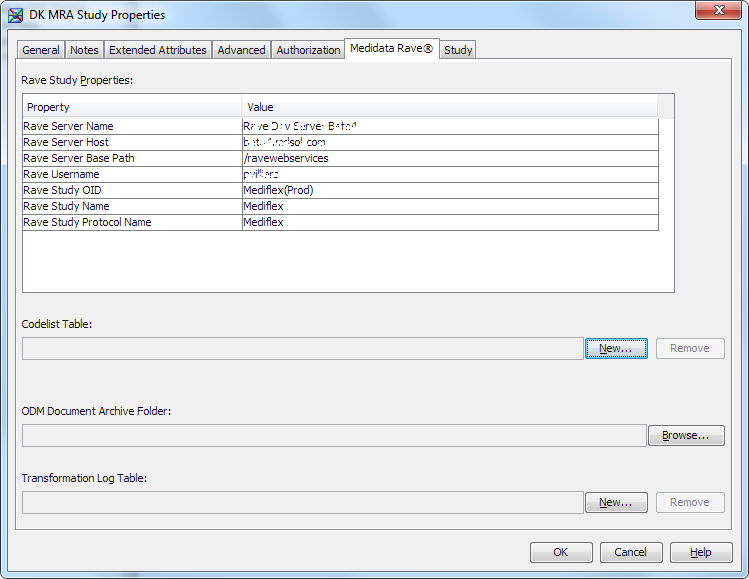
Task: Go to the Advanced tab
Action: coord(241,50)
